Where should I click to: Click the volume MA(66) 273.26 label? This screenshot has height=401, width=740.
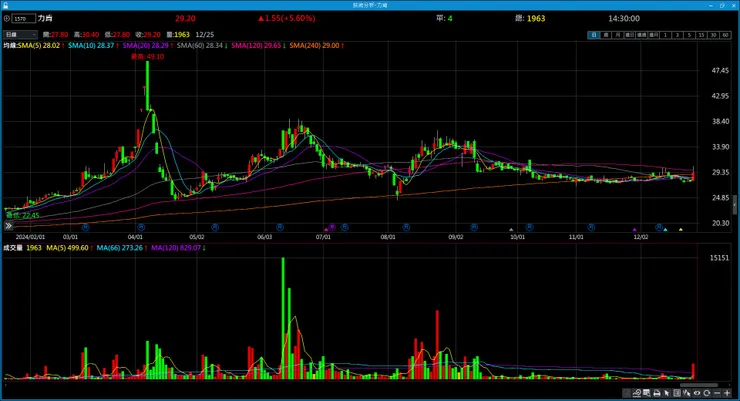point(119,248)
